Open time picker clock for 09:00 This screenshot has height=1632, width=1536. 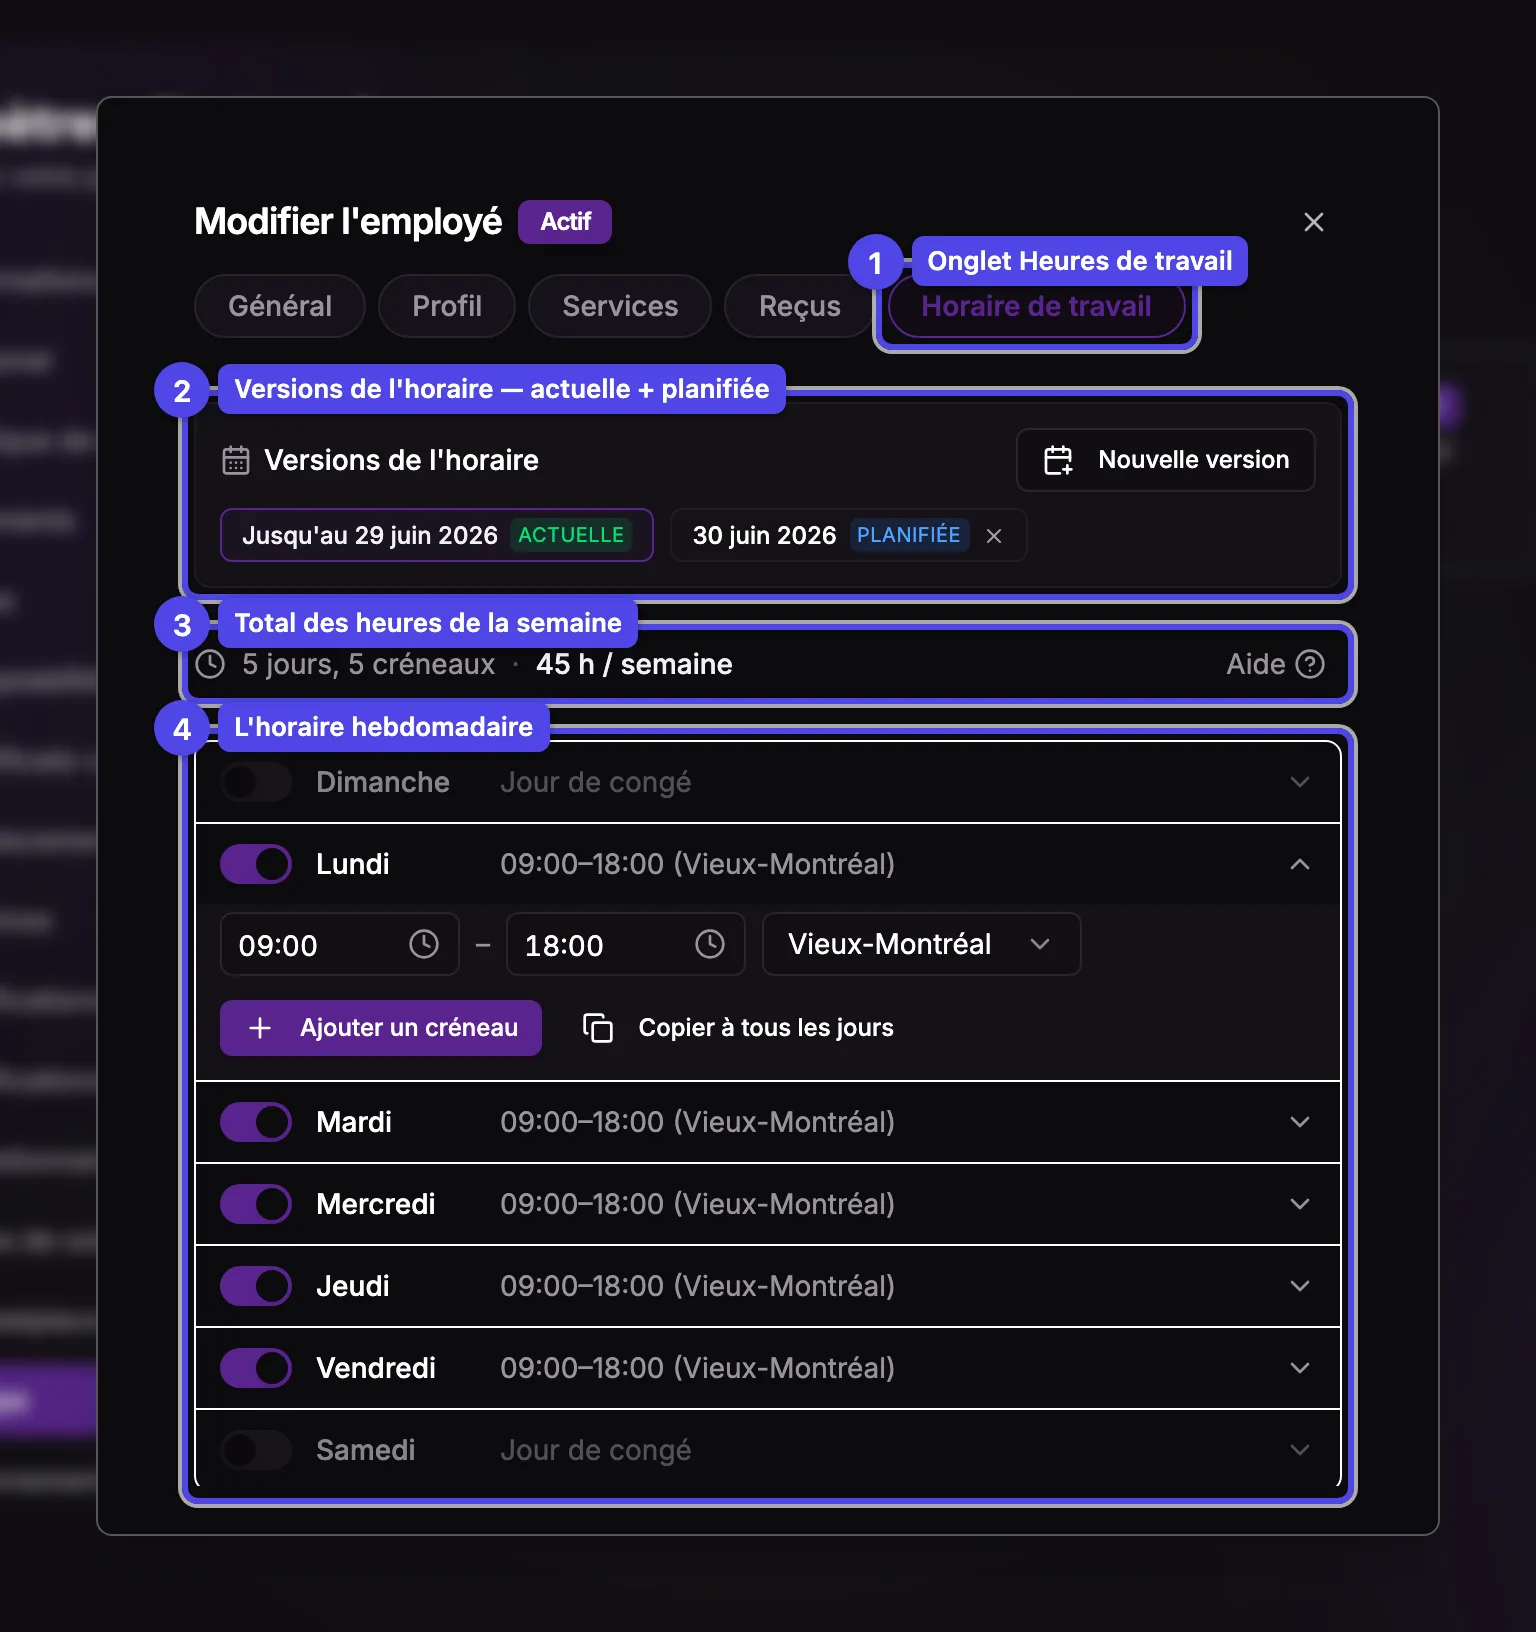coord(424,944)
